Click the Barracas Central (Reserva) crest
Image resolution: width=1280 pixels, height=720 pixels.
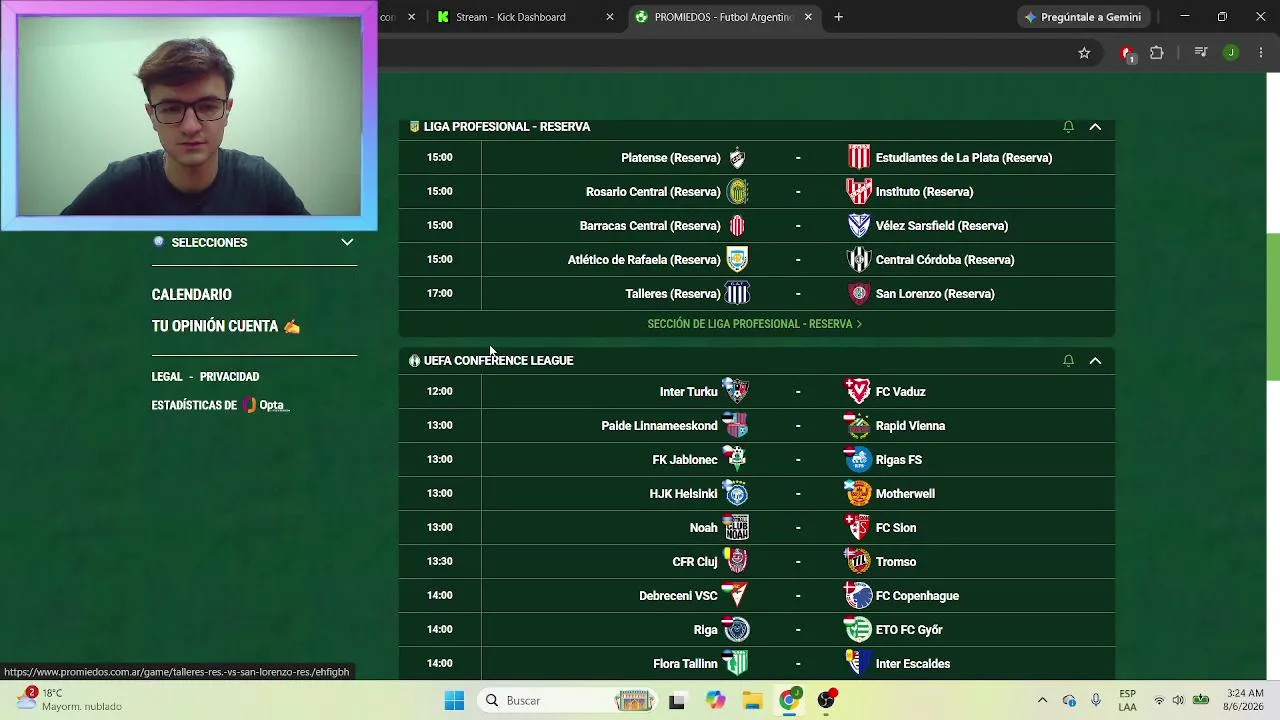(x=737, y=226)
